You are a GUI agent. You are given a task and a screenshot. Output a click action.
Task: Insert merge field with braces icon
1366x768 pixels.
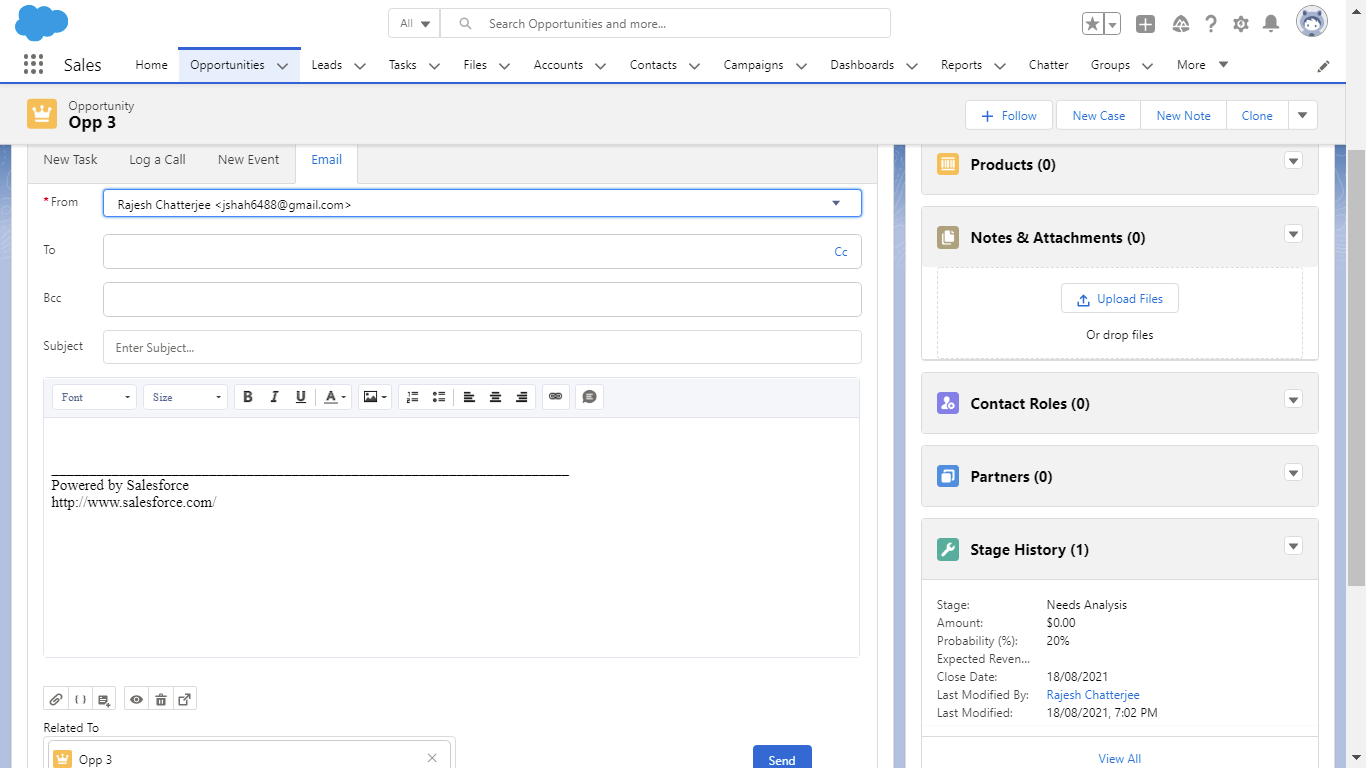tap(81, 700)
